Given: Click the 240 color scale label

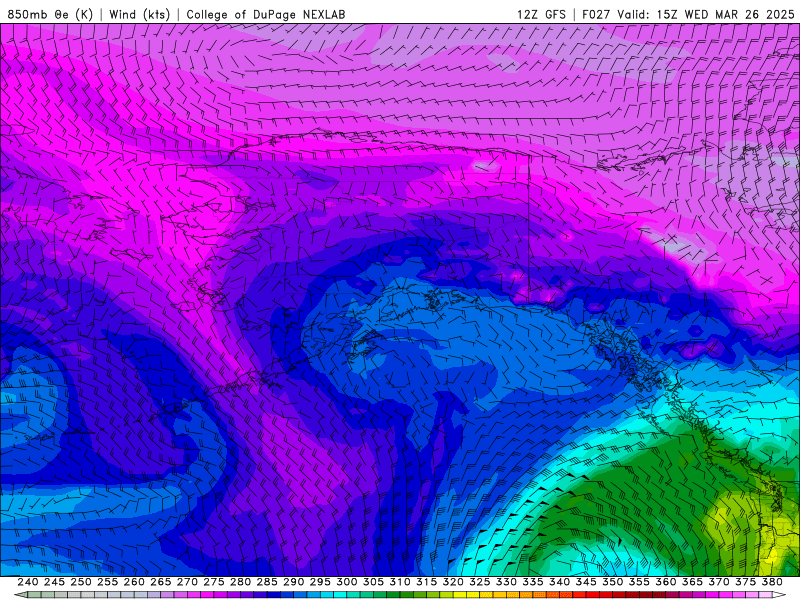Looking at the screenshot, I should click(x=28, y=582).
